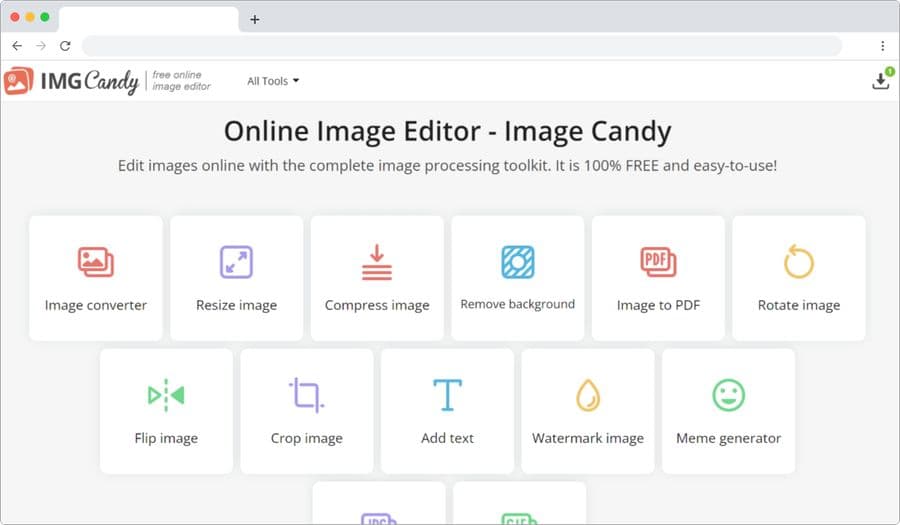This screenshot has height=525, width=900.
Task: Open the Image converter tool icon
Action: pyautogui.click(x=96, y=262)
